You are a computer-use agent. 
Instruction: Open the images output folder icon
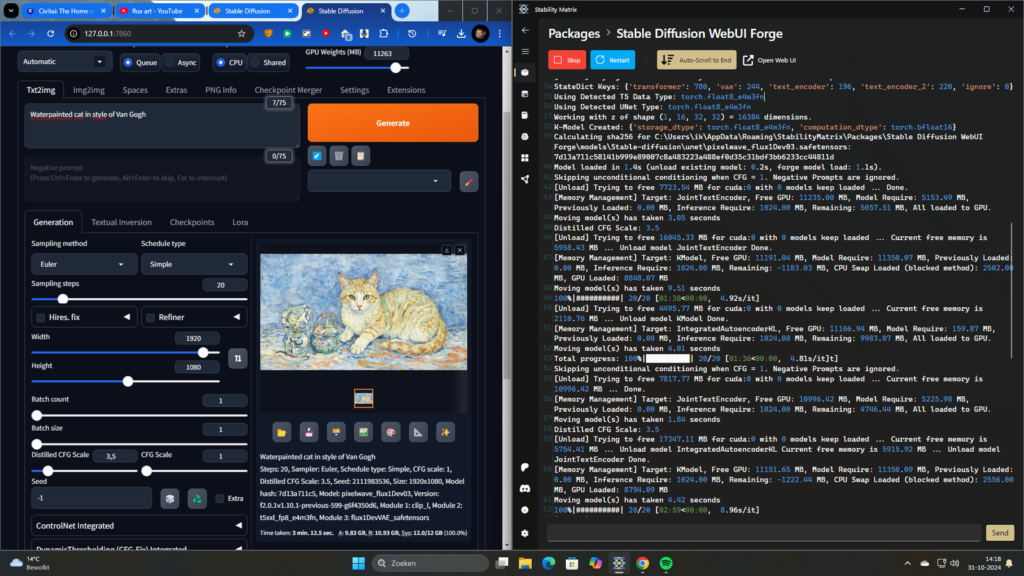coord(282,432)
